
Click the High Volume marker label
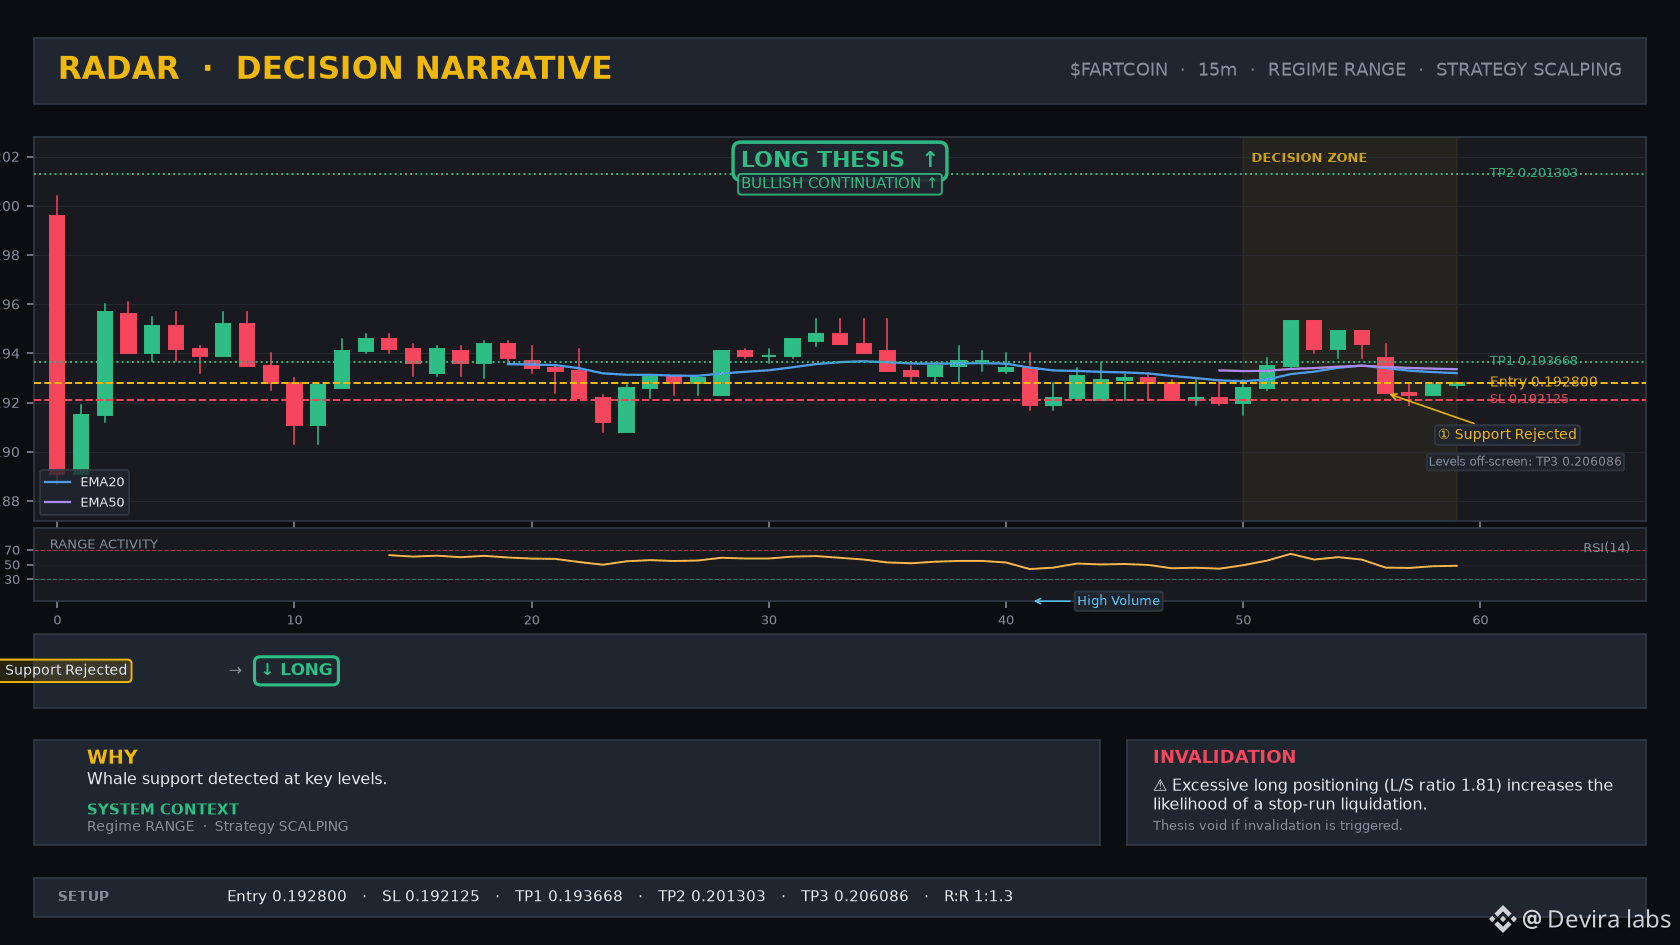click(x=1118, y=601)
